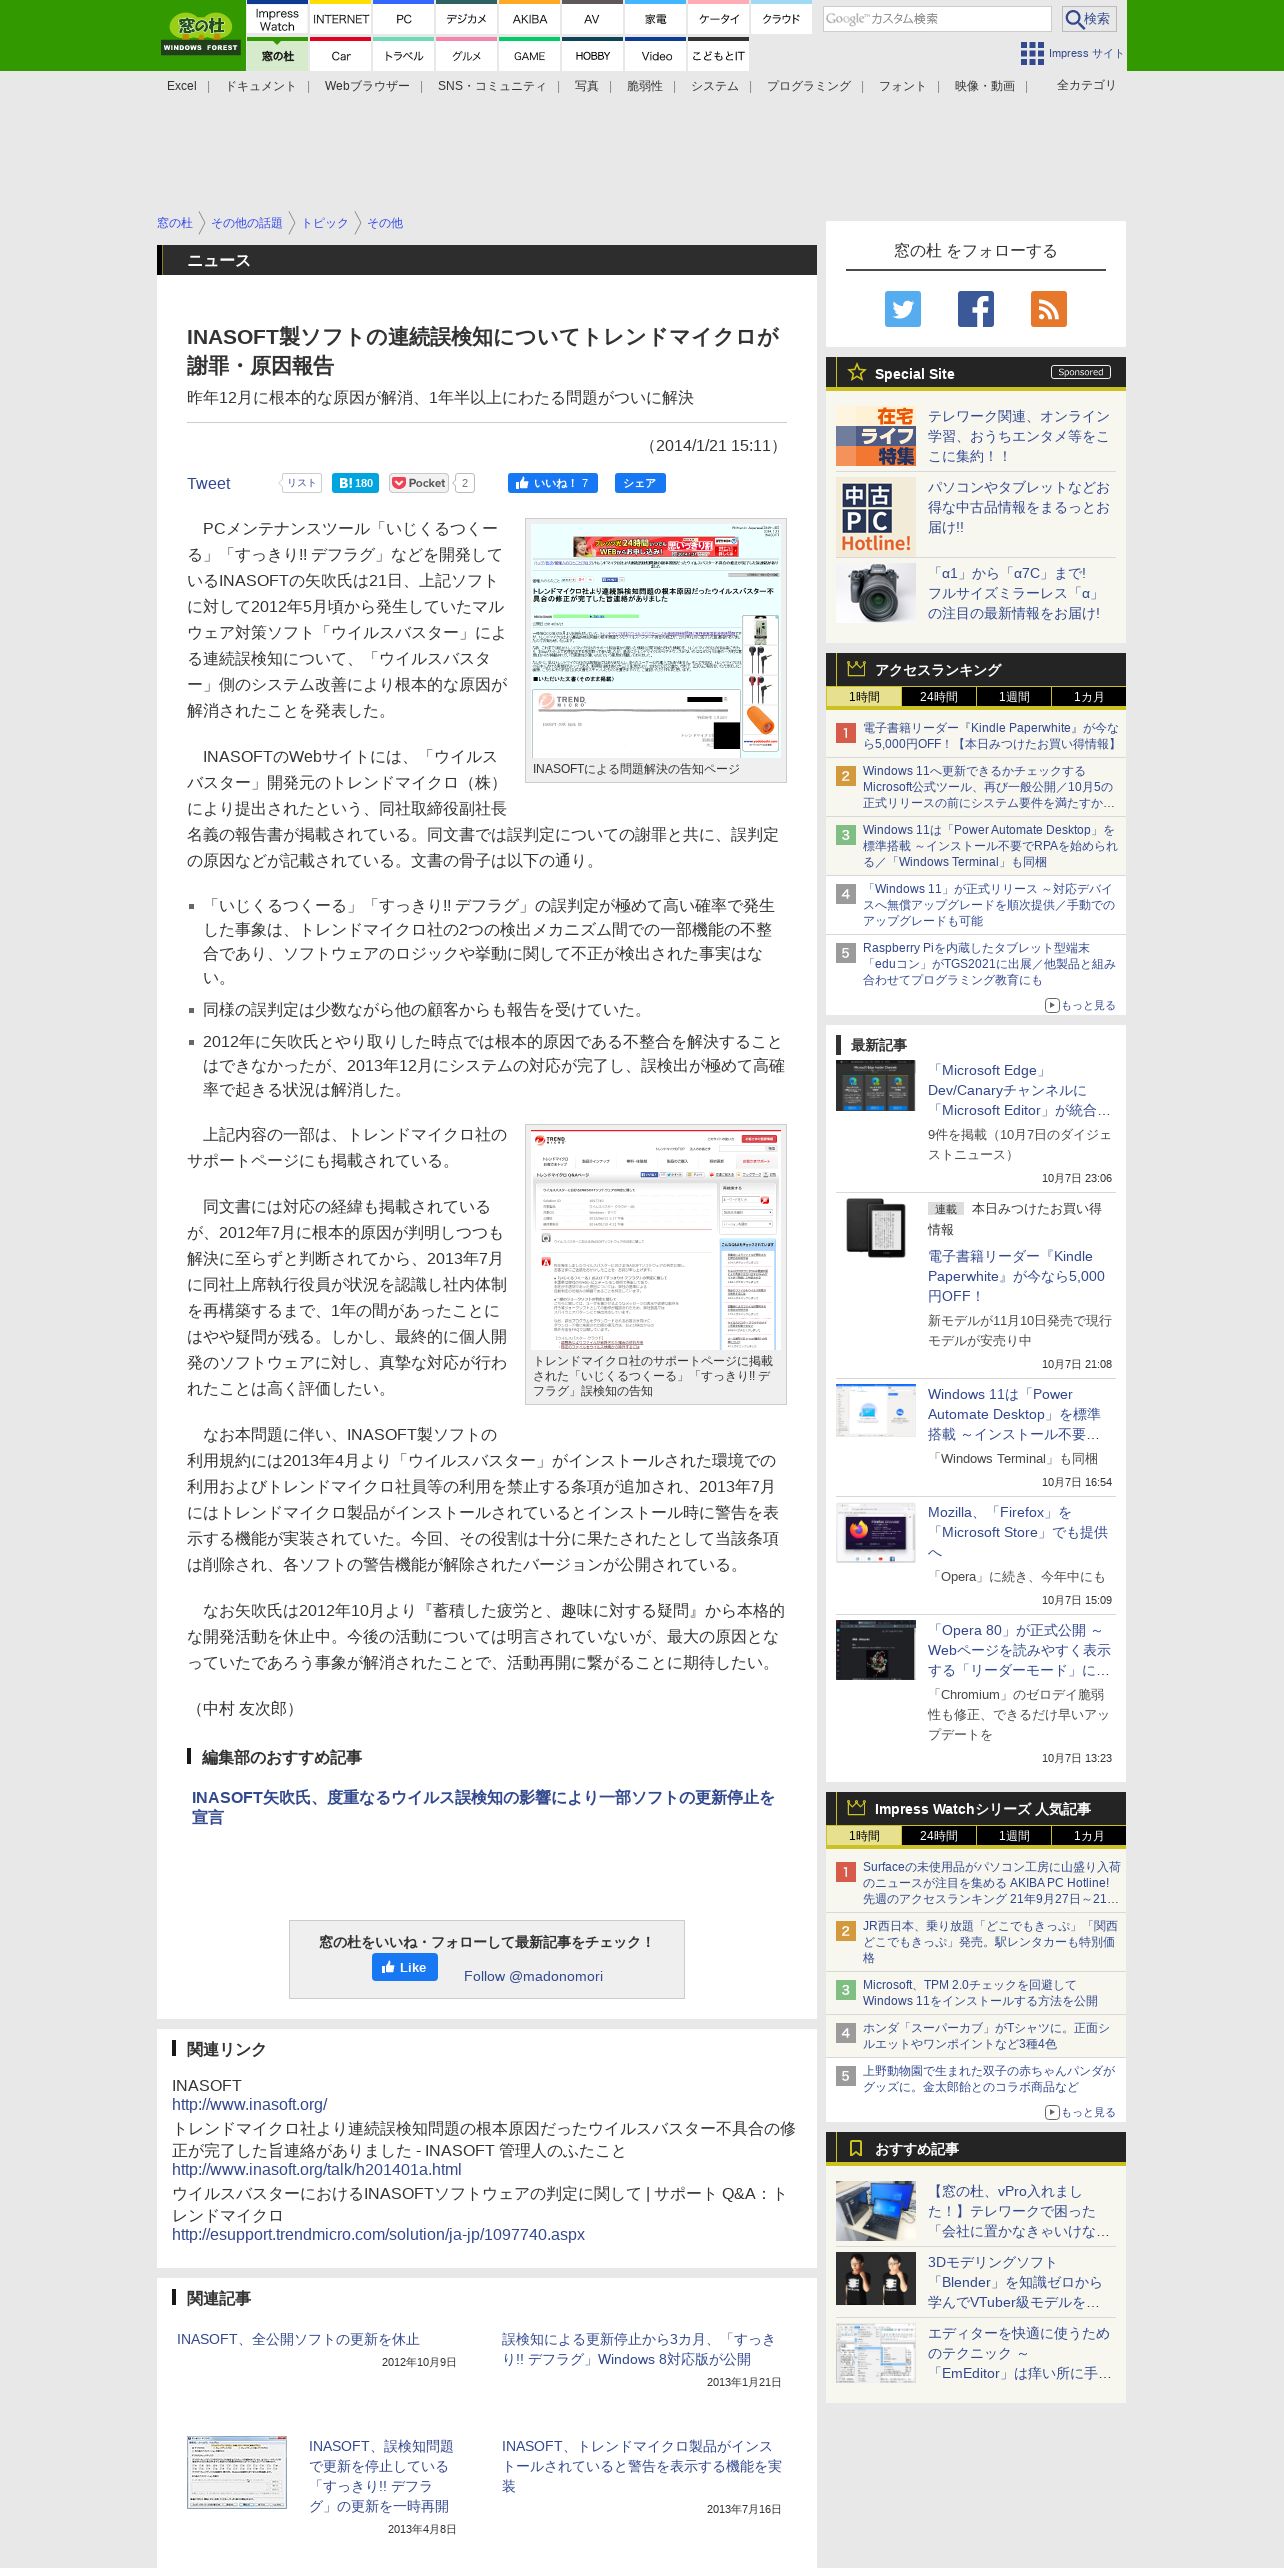
Task: Open the Excel category
Action: click(181, 86)
